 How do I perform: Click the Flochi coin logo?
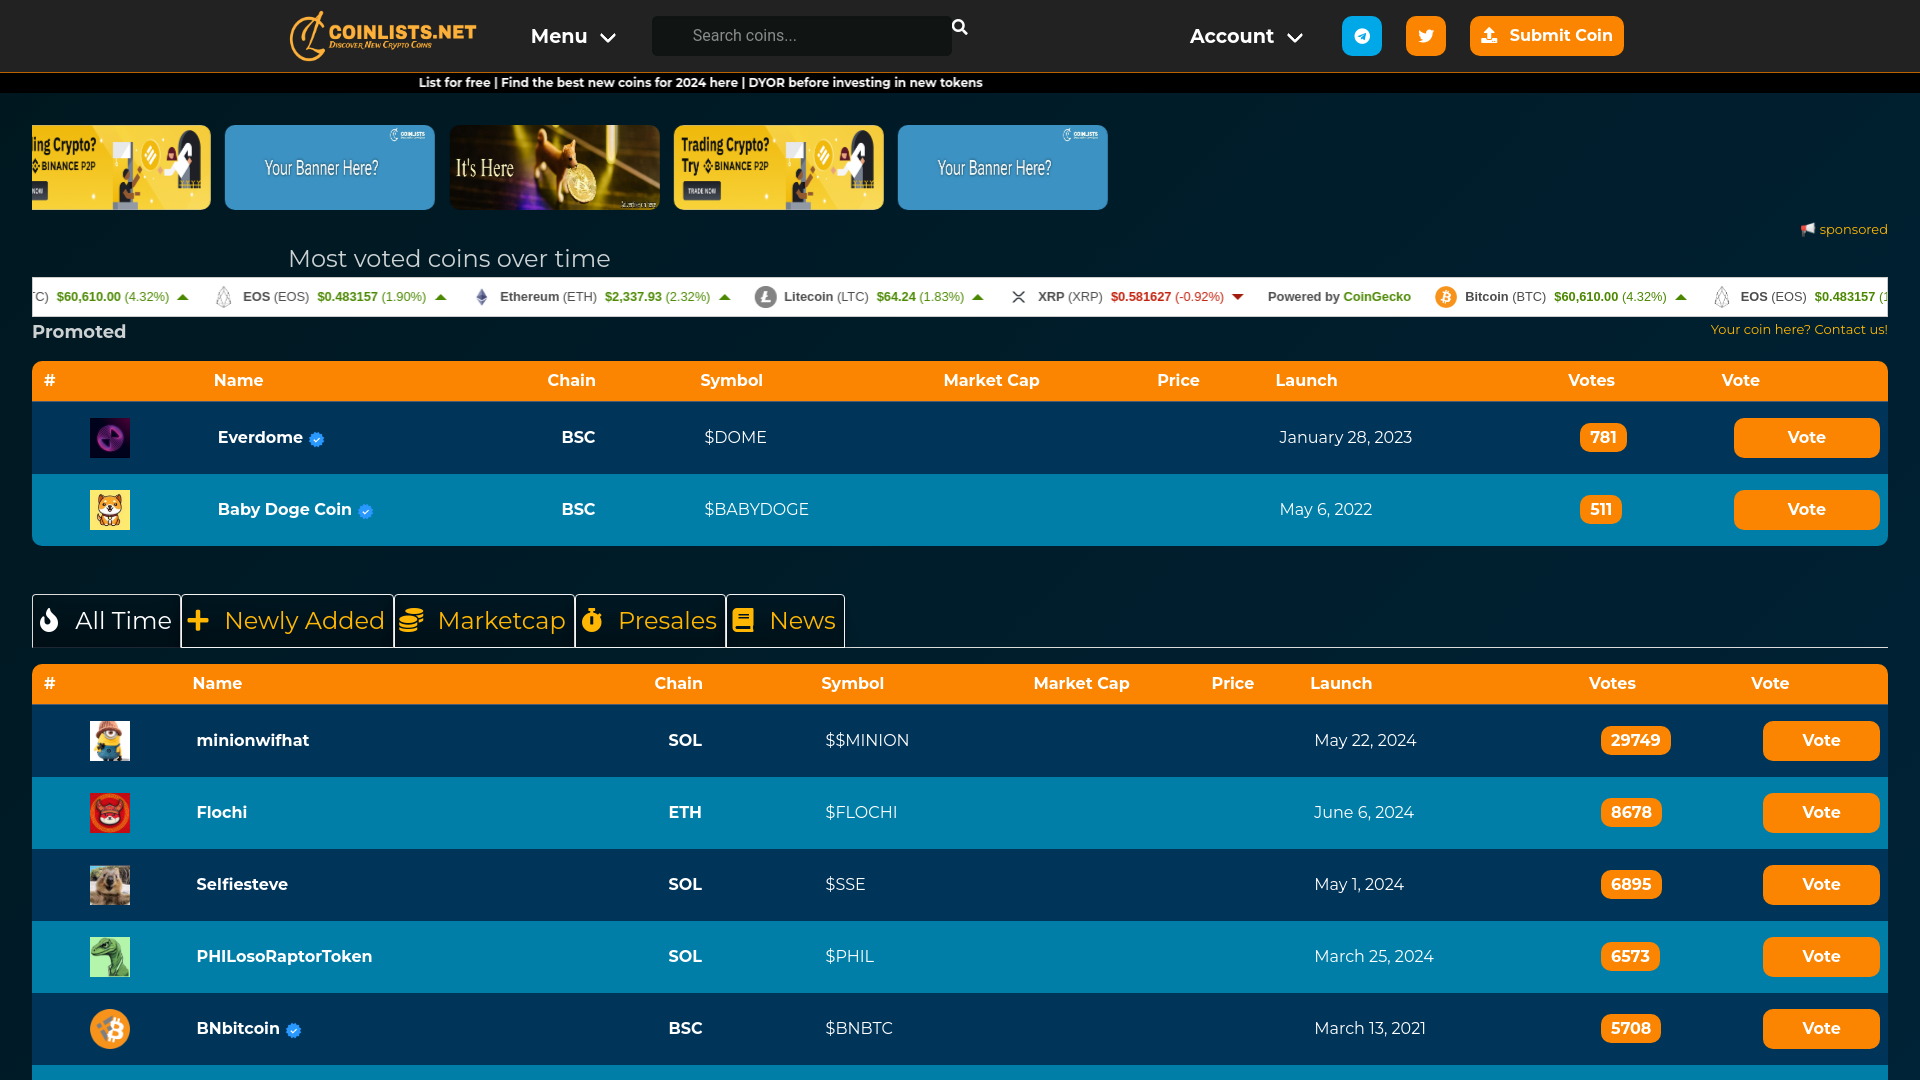(x=110, y=813)
